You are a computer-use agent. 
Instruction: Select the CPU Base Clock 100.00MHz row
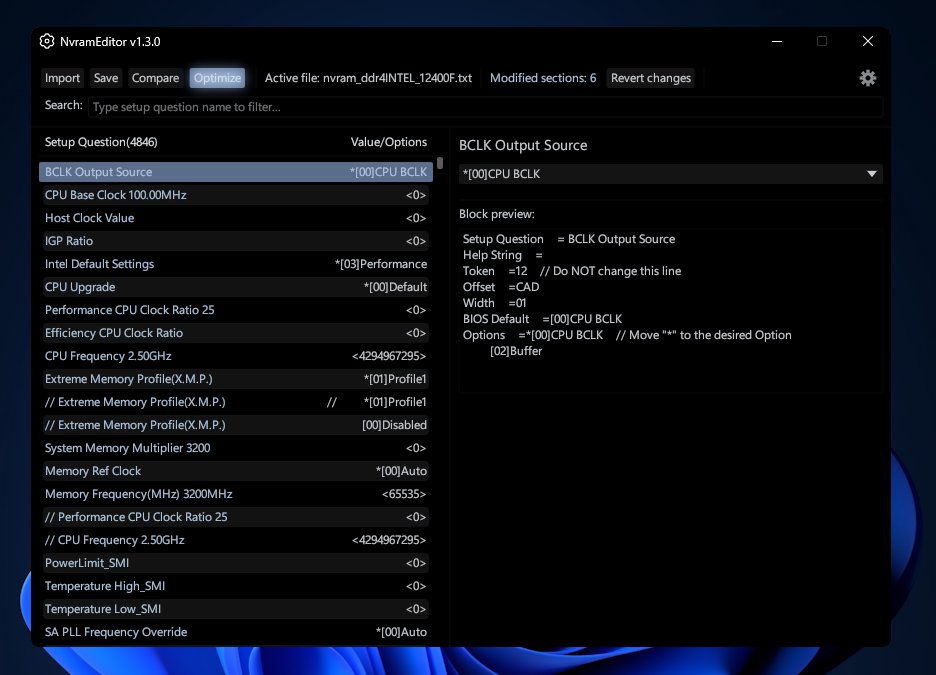pyautogui.click(x=236, y=195)
